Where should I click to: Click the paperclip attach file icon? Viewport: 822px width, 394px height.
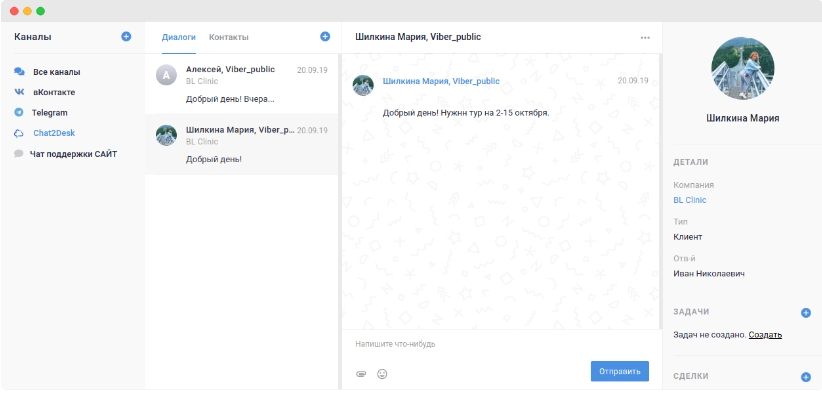tap(361, 374)
